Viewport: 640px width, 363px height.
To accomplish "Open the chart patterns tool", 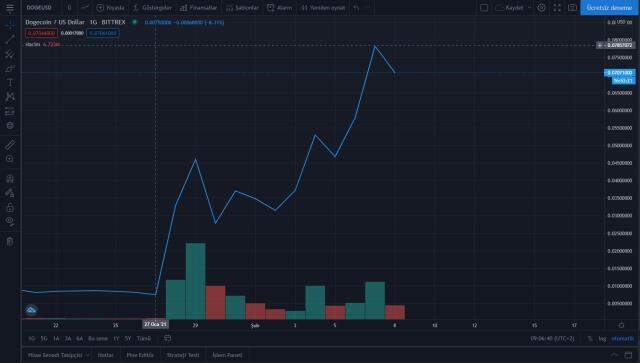I will tap(10, 97).
